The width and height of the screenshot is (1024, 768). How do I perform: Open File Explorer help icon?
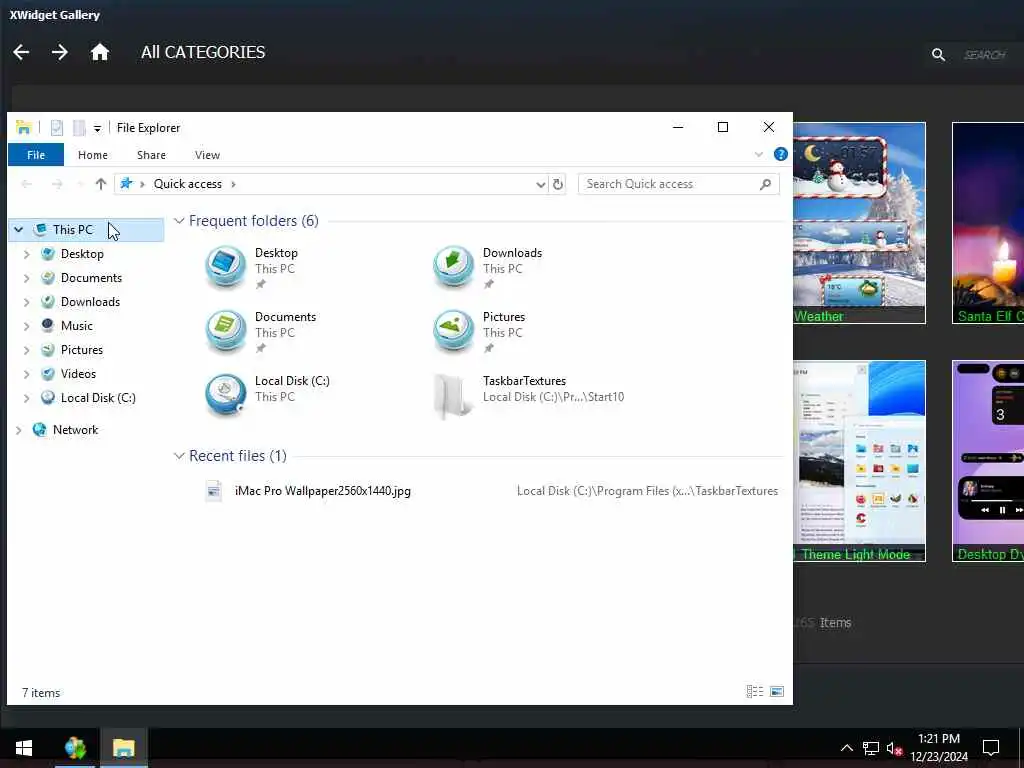click(x=780, y=154)
